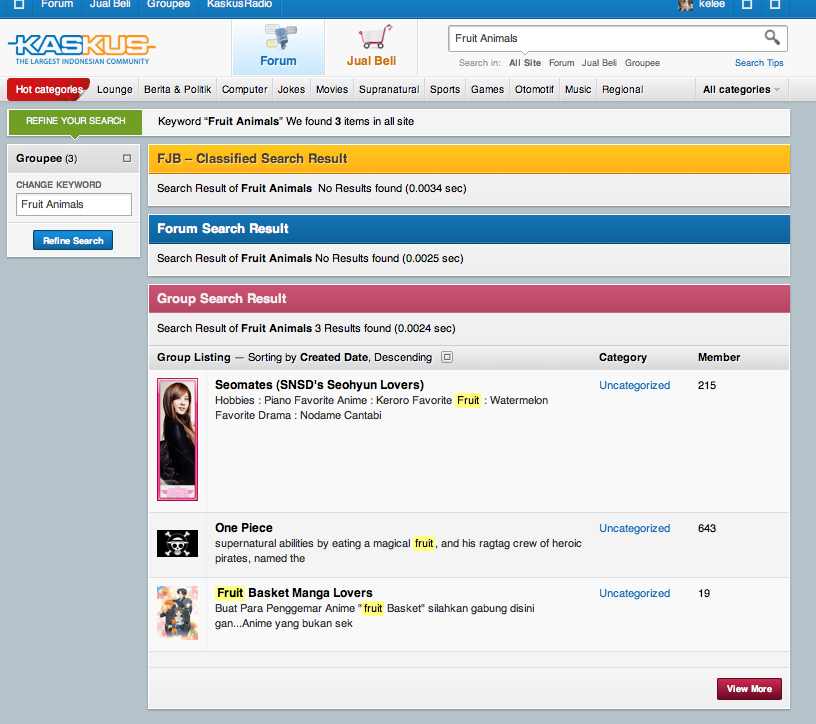Expand the All categories dropdown

[741, 90]
